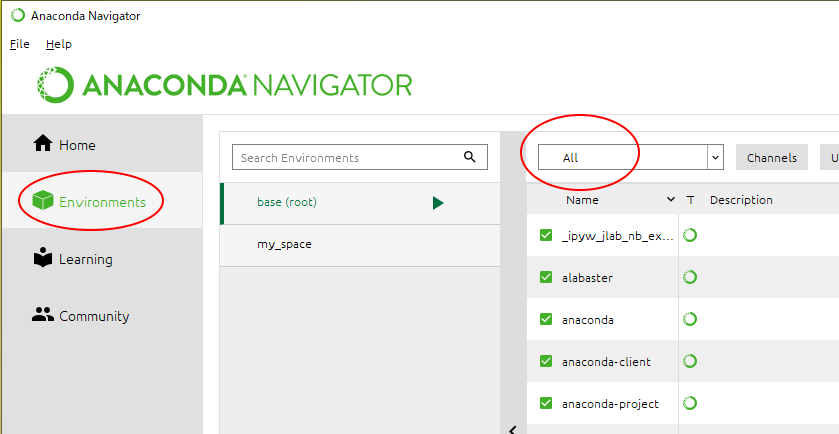Click the search magnifier in Search Environments

coord(470,158)
